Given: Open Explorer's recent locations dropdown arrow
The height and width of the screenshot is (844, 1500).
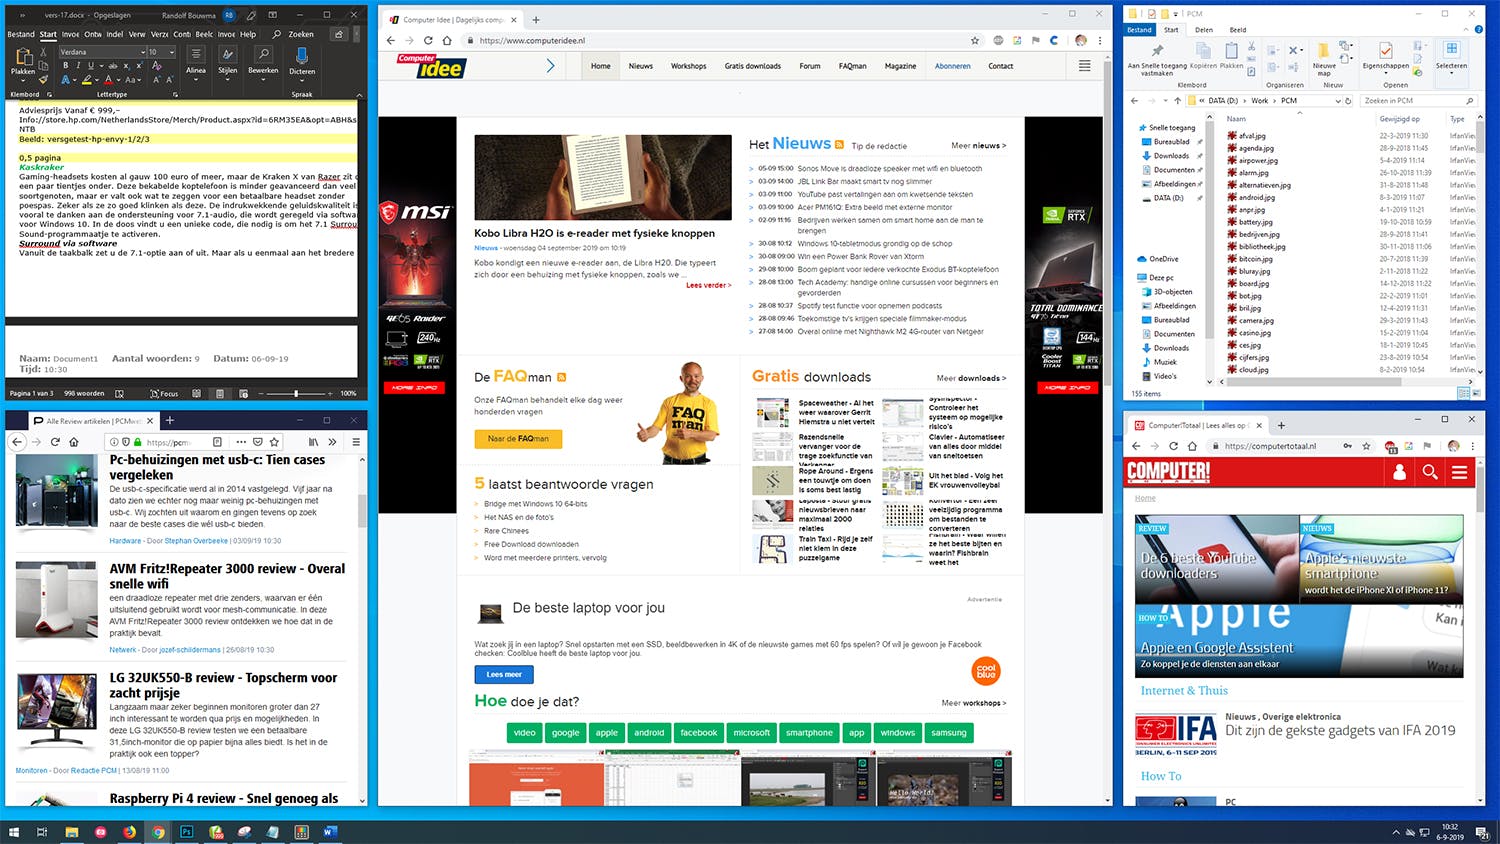Looking at the screenshot, I should coord(1164,101).
